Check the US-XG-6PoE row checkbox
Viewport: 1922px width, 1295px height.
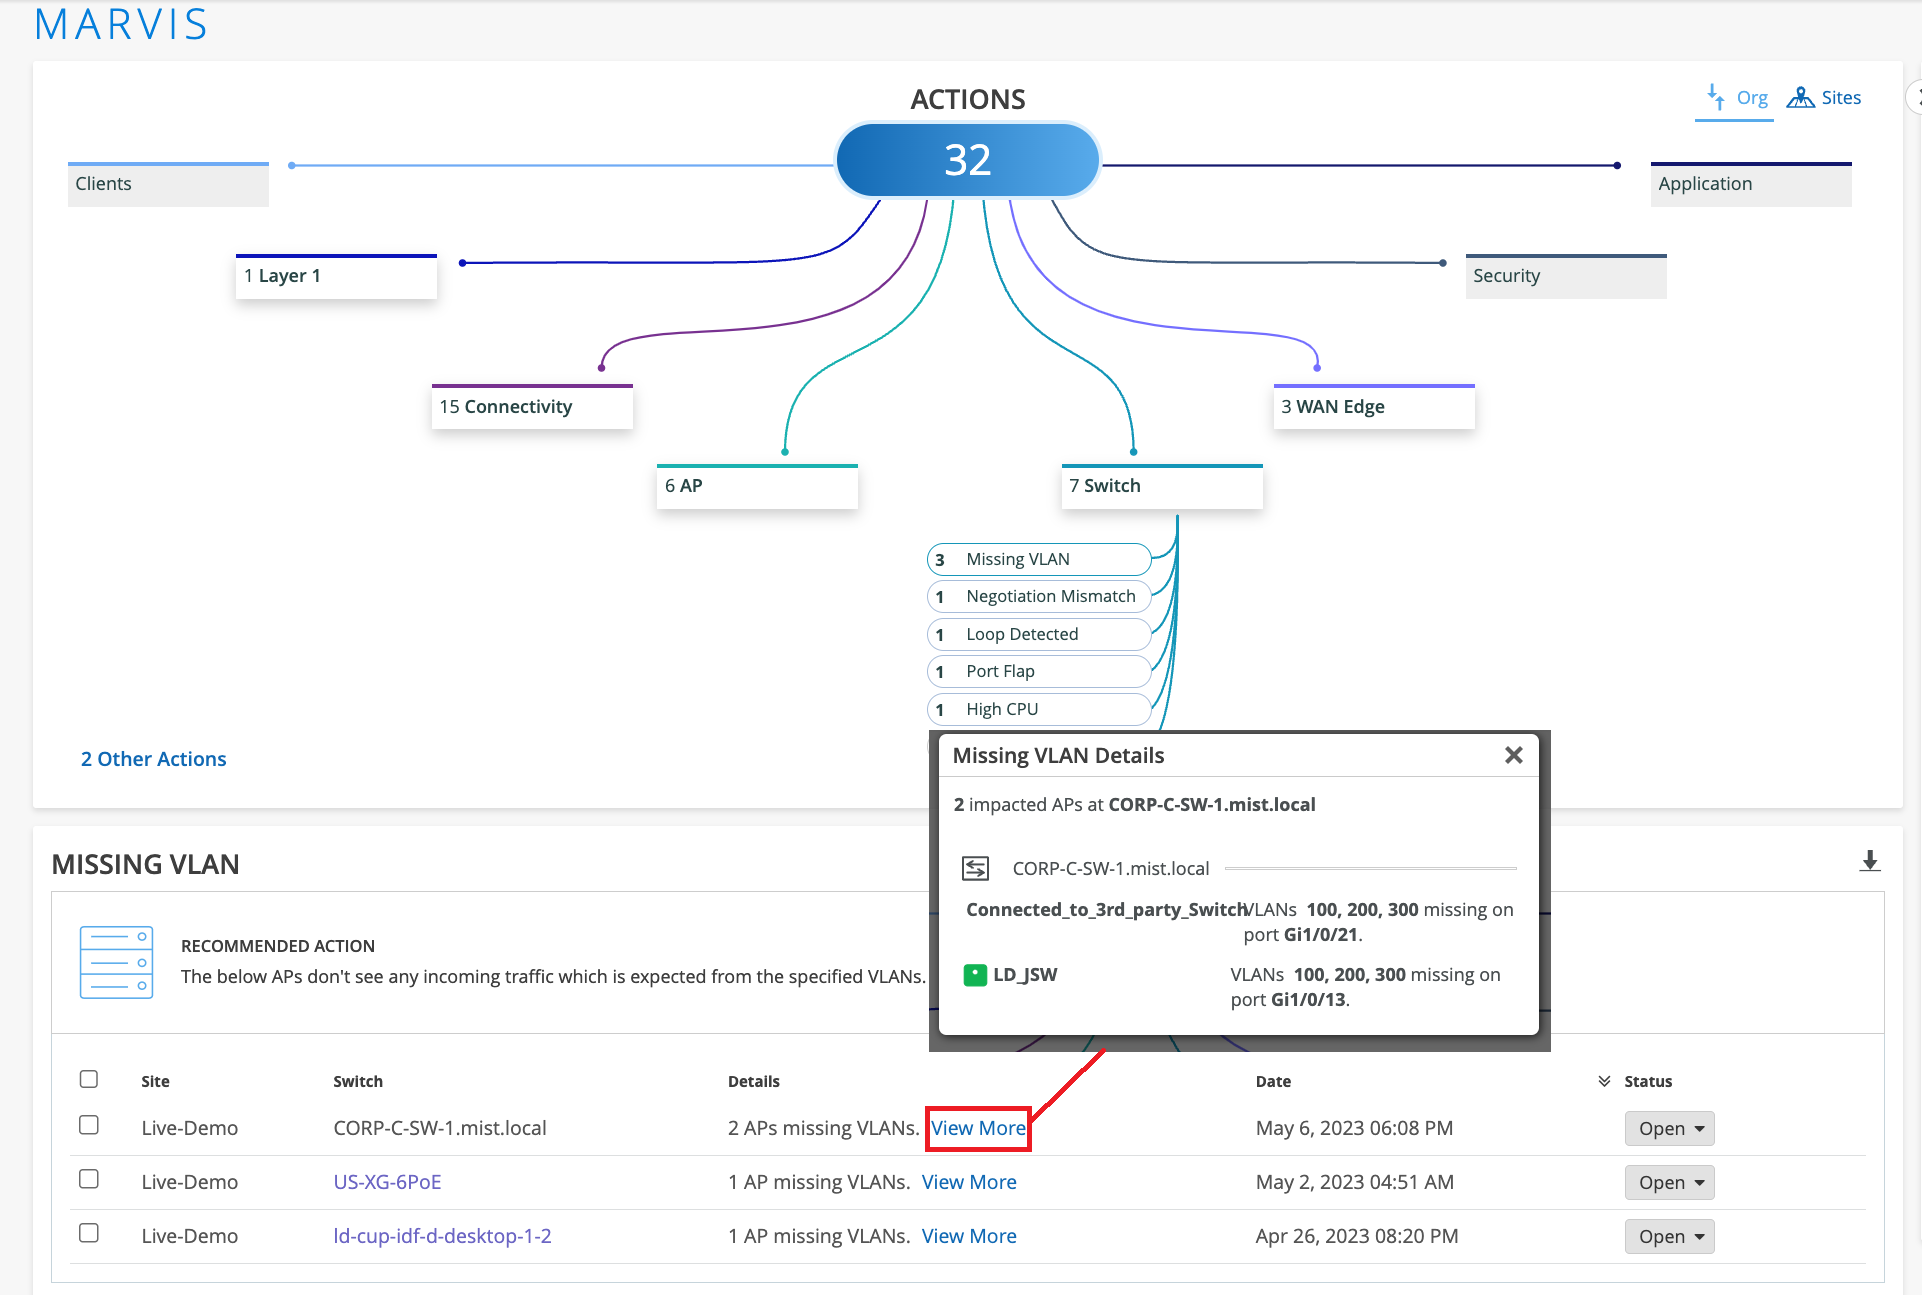tap(89, 1179)
